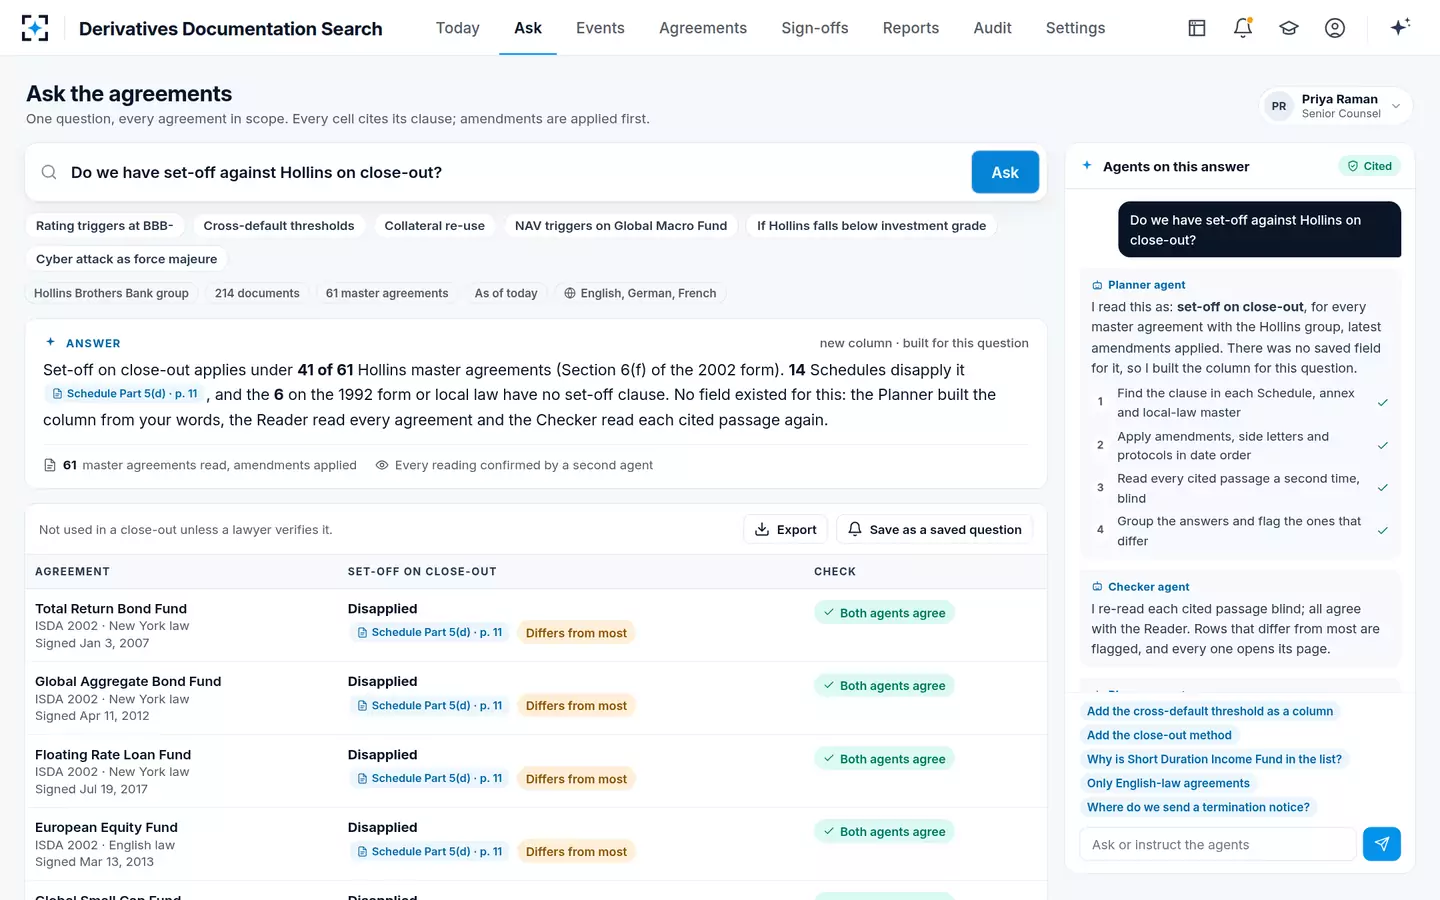Image resolution: width=1440 pixels, height=900 pixels.
Task: Open the graduation cap learning icon
Action: pos(1289,28)
